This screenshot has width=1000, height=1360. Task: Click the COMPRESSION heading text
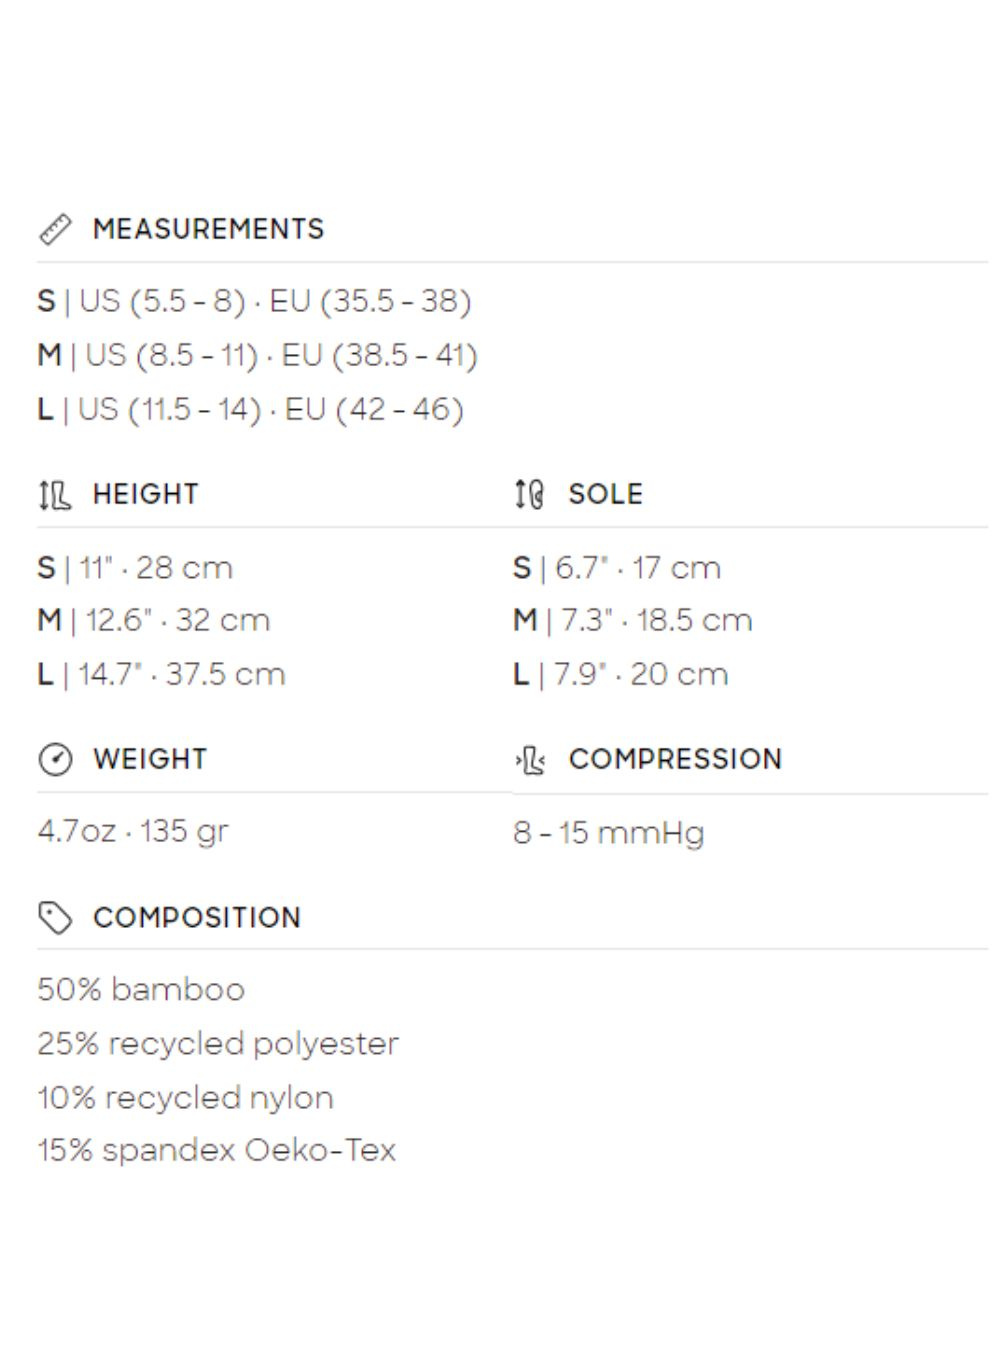click(675, 759)
